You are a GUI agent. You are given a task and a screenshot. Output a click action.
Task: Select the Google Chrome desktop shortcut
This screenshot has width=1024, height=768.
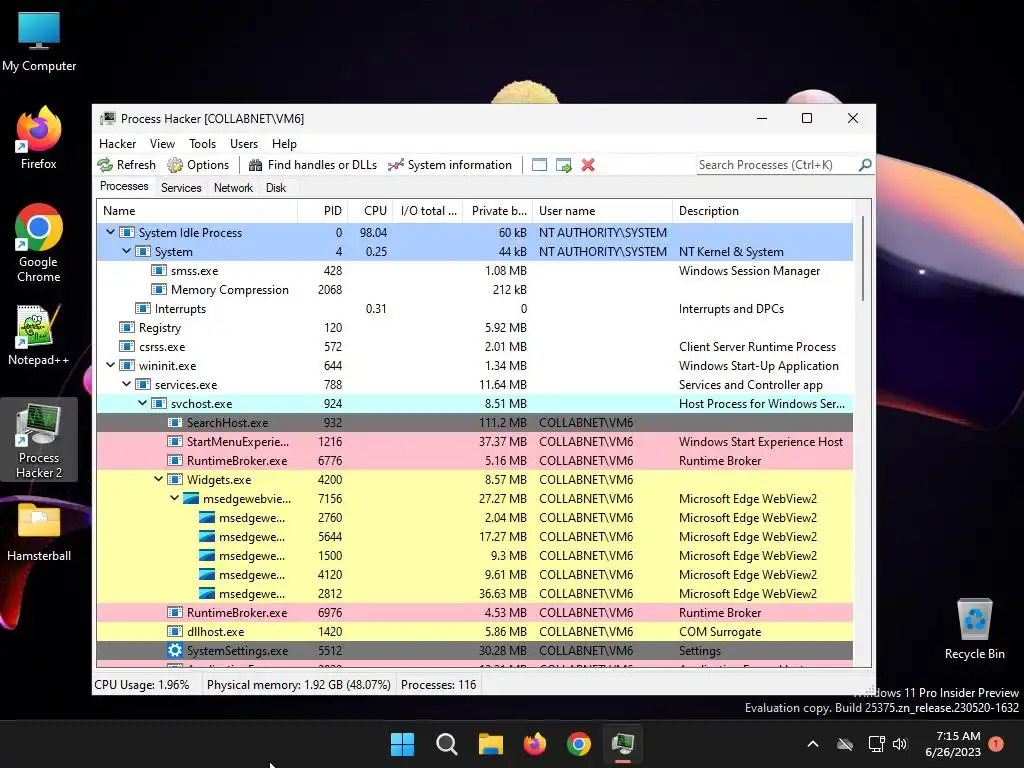click(39, 243)
